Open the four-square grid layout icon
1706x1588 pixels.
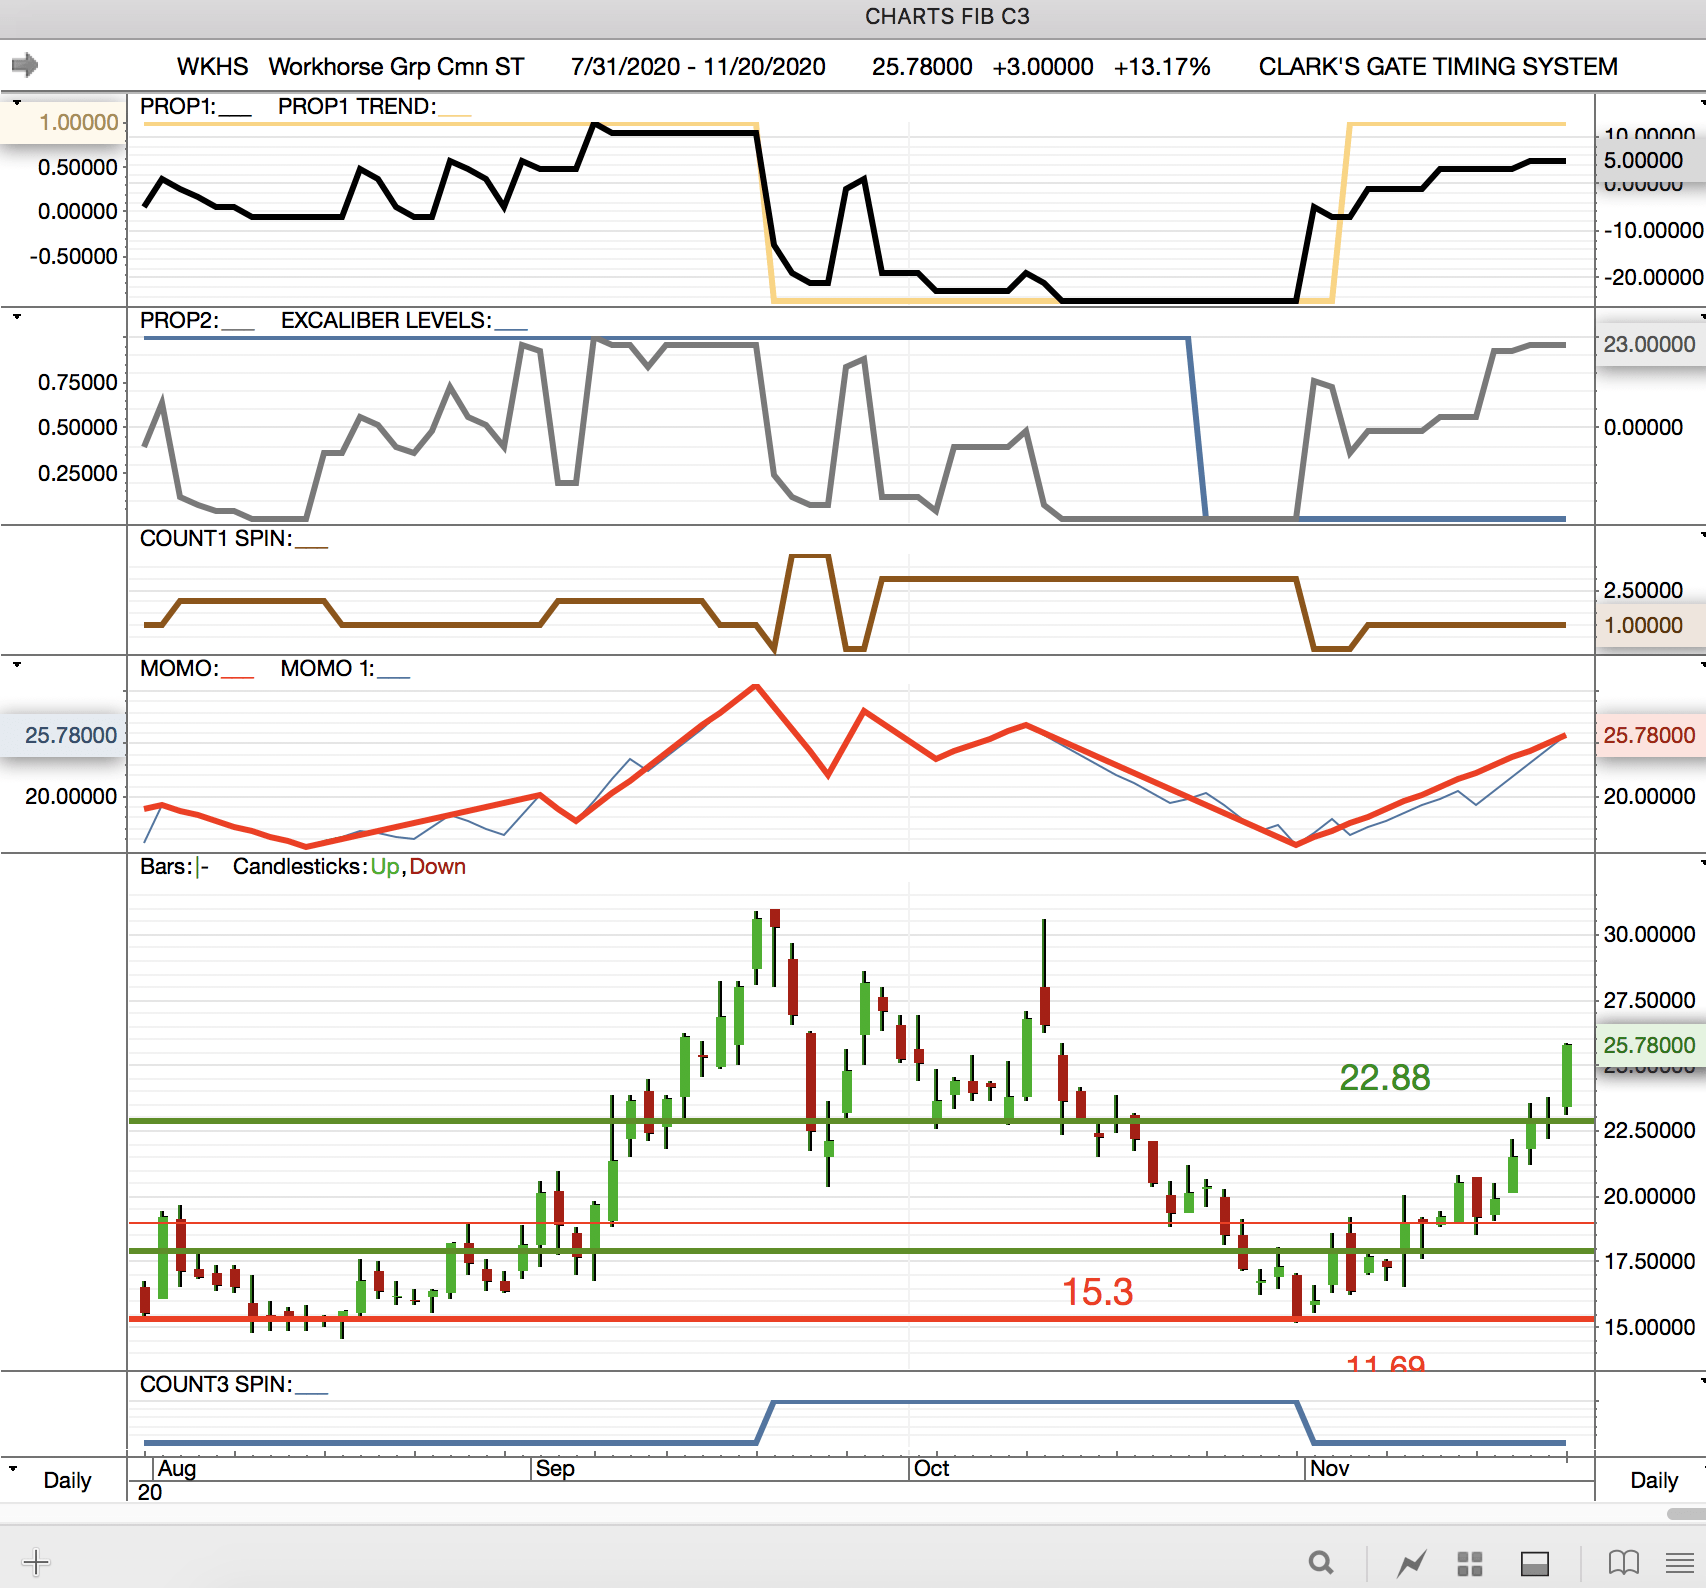tap(1469, 1563)
